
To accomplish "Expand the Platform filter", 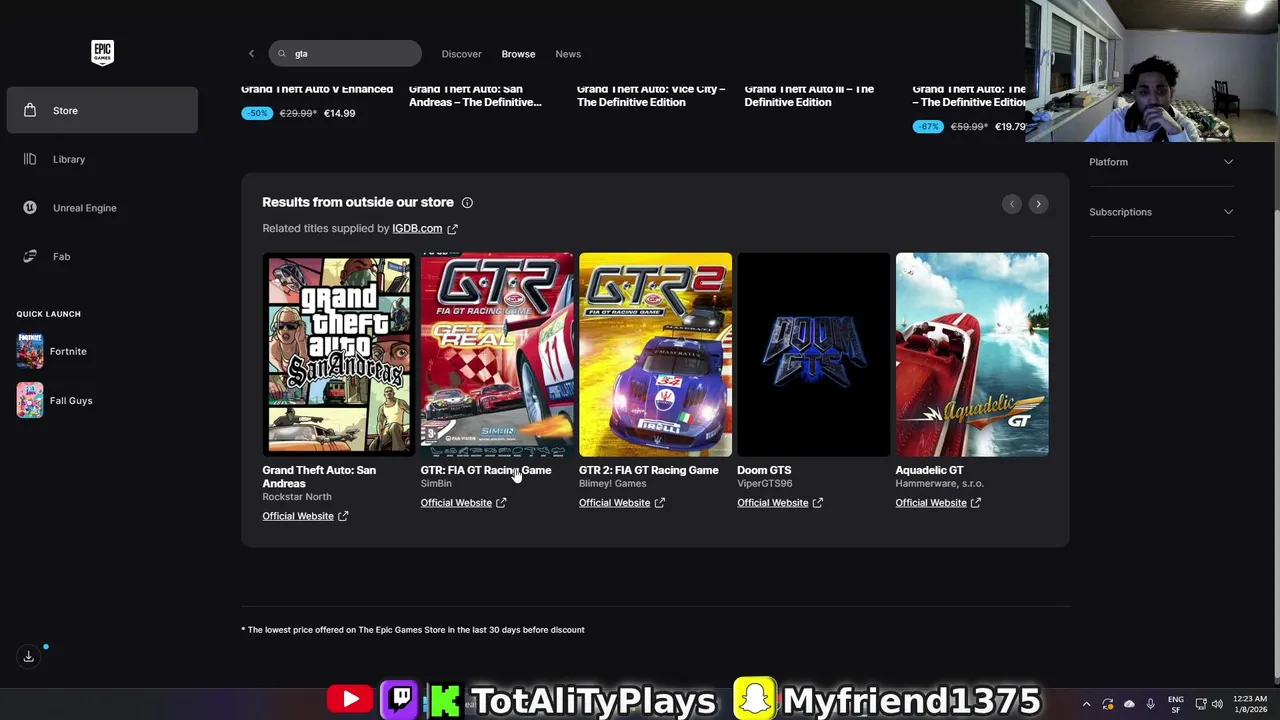I will click(x=1161, y=162).
